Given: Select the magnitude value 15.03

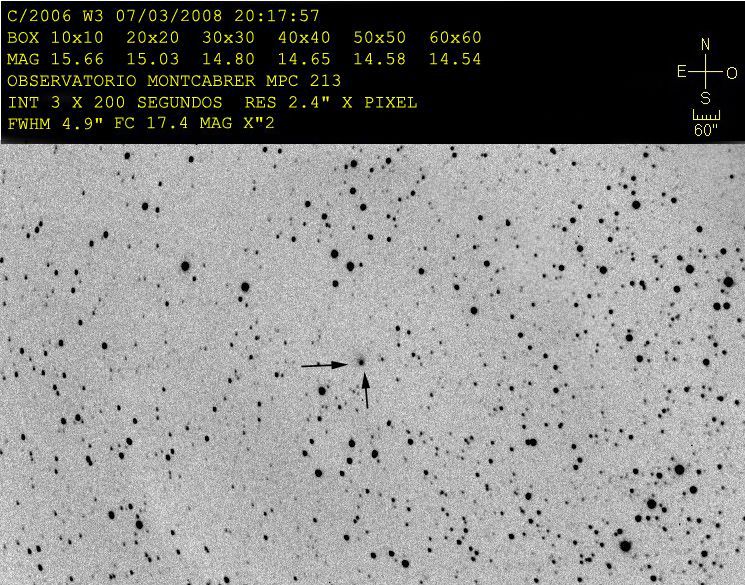Looking at the screenshot, I should point(153,59).
